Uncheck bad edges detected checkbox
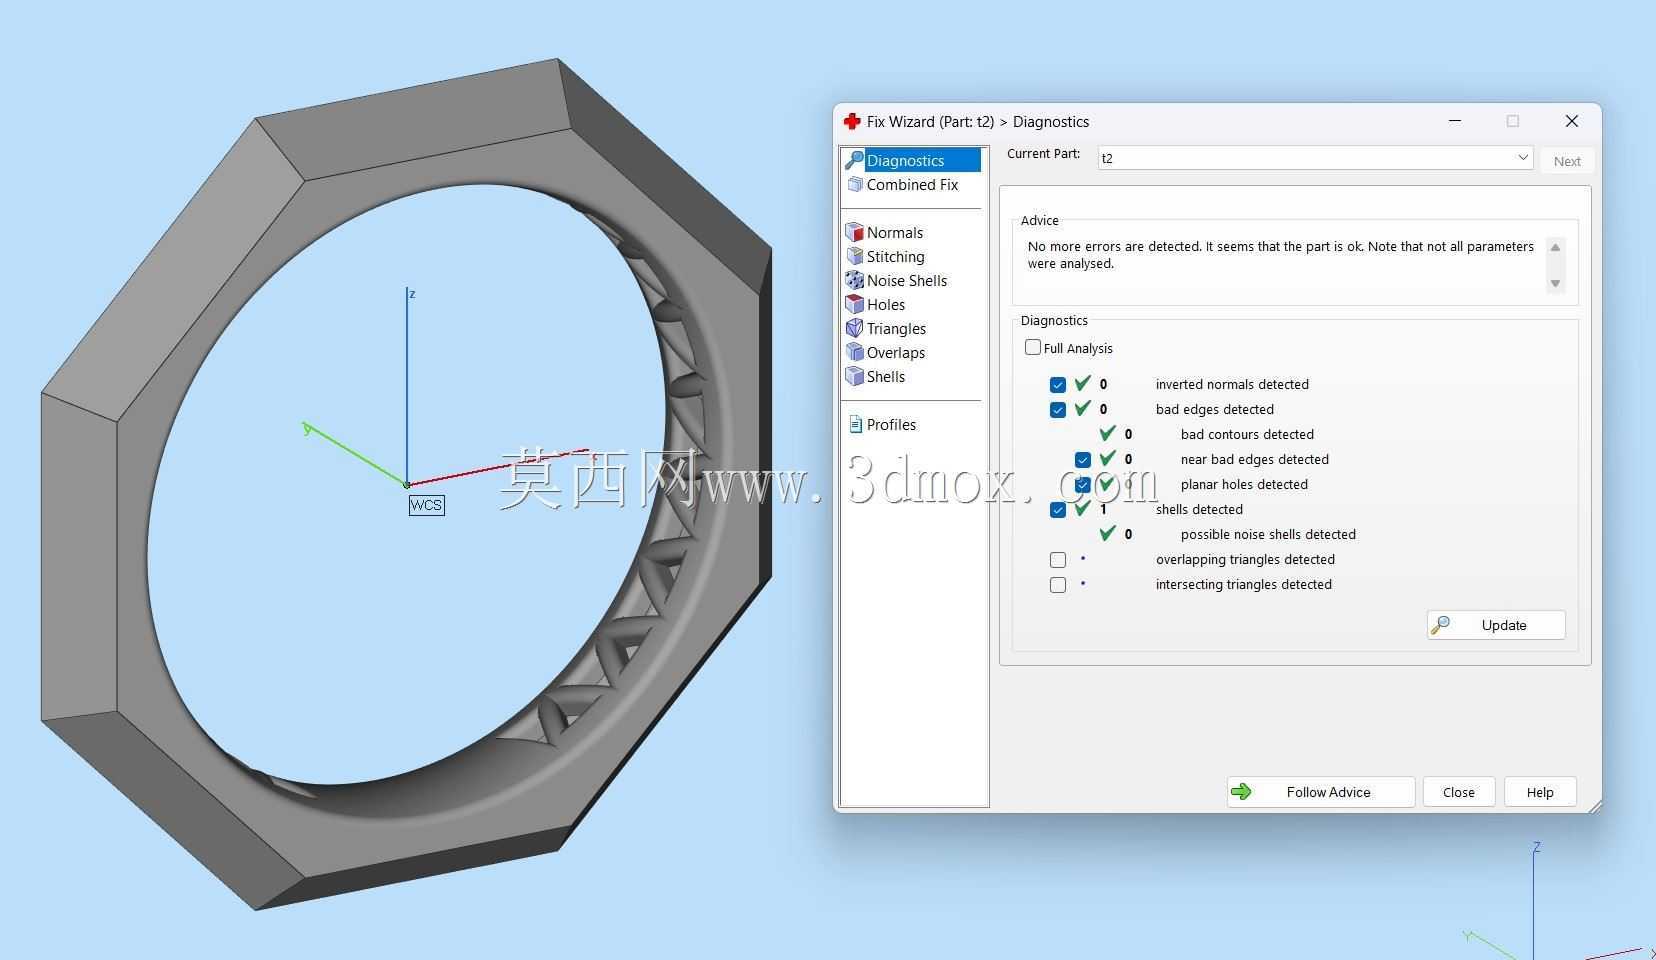Viewport: 1656px width, 960px height. tap(1058, 410)
